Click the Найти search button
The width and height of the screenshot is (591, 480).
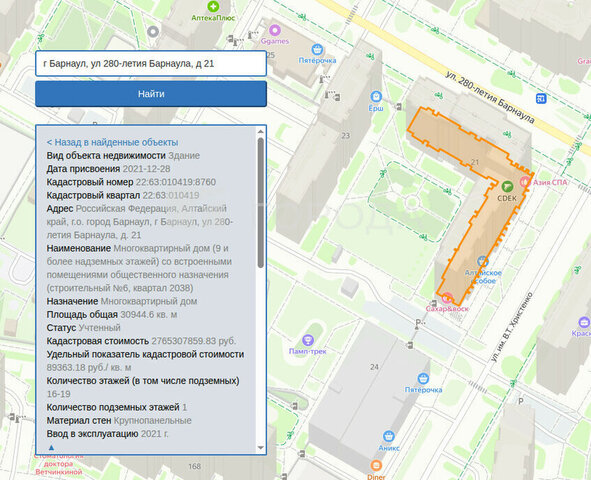[151, 94]
